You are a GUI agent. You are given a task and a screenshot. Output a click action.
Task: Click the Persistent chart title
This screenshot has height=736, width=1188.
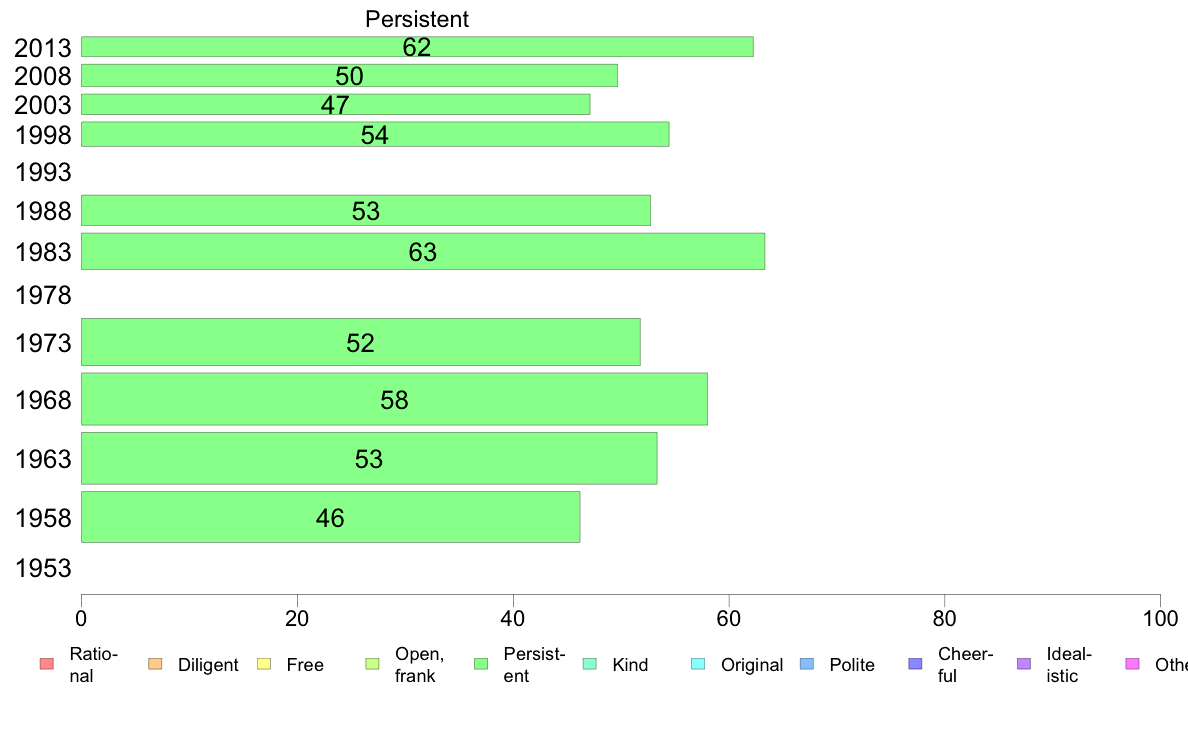(x=417, y=19)
